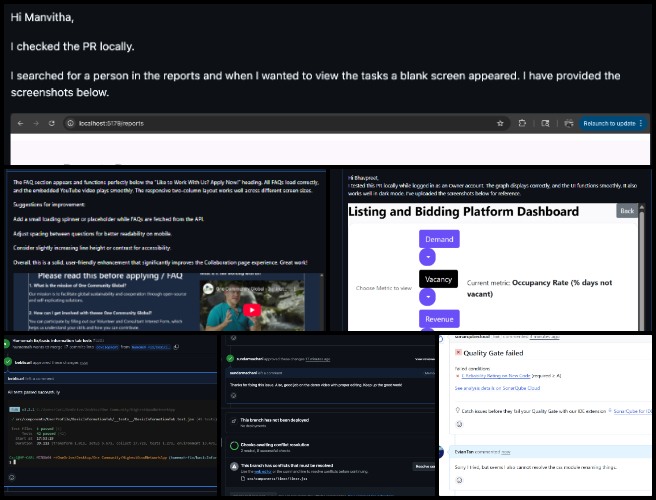
Task: Open the tab search icon in browser toolbar
Action: 545,123
